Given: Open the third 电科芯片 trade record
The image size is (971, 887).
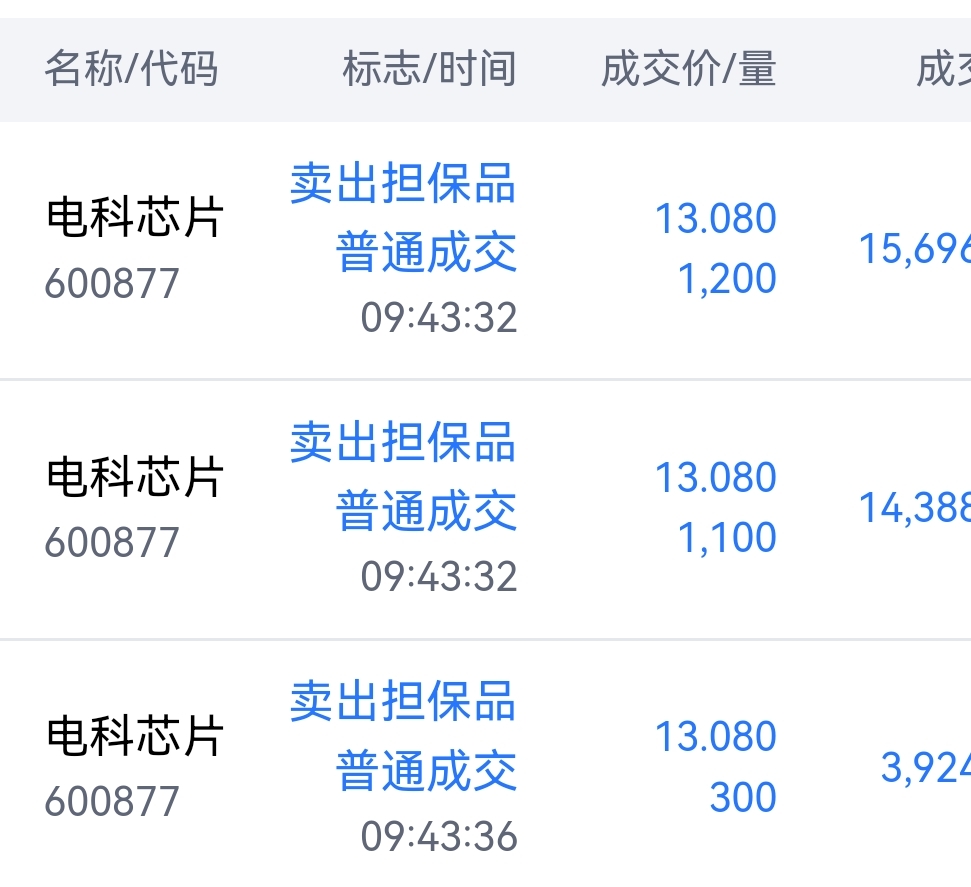Looking at the screenshot, I should point(486,764).
